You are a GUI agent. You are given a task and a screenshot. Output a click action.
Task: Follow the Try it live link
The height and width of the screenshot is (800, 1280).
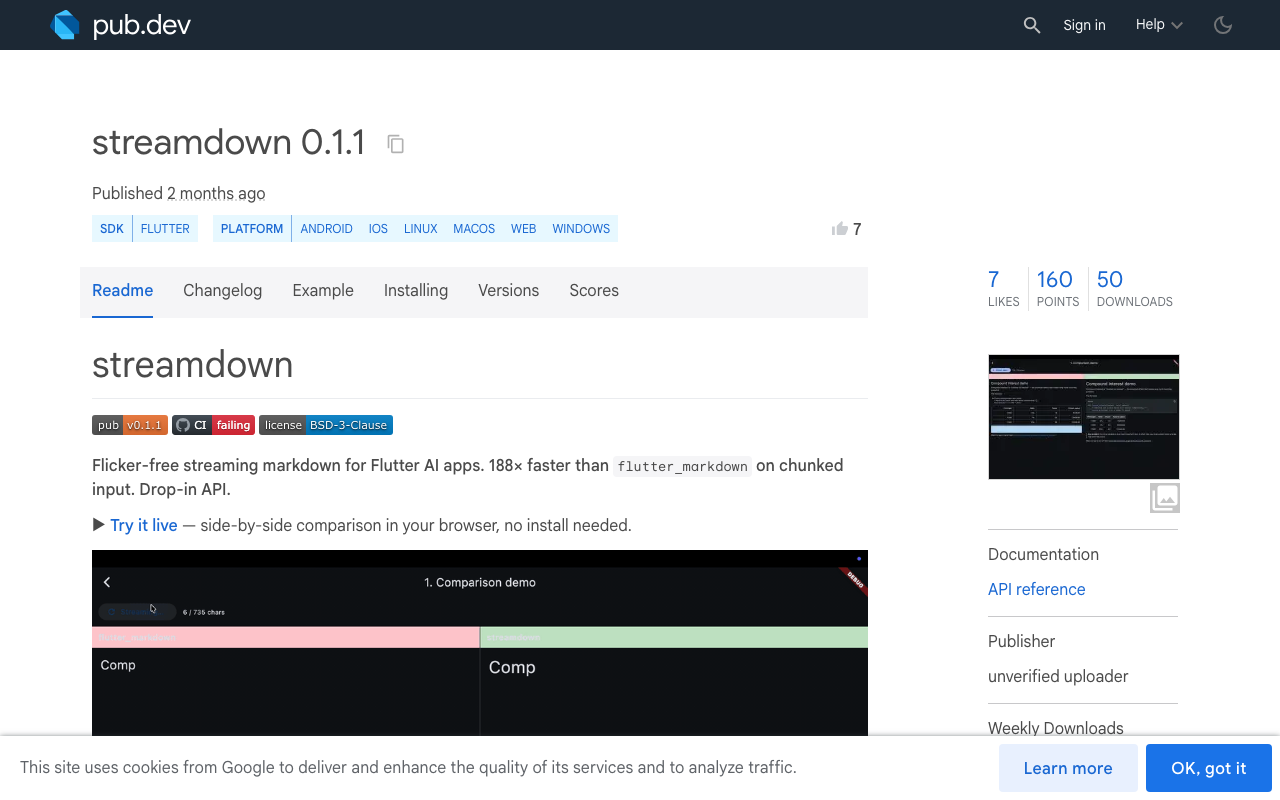pyautogui.click(x=144, y=525)
